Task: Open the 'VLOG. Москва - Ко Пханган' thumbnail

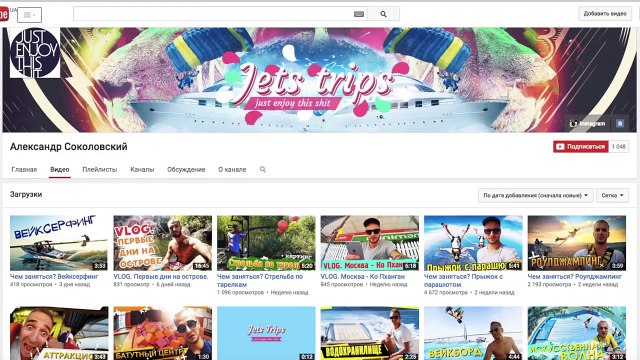Action: tap(369, 243)
